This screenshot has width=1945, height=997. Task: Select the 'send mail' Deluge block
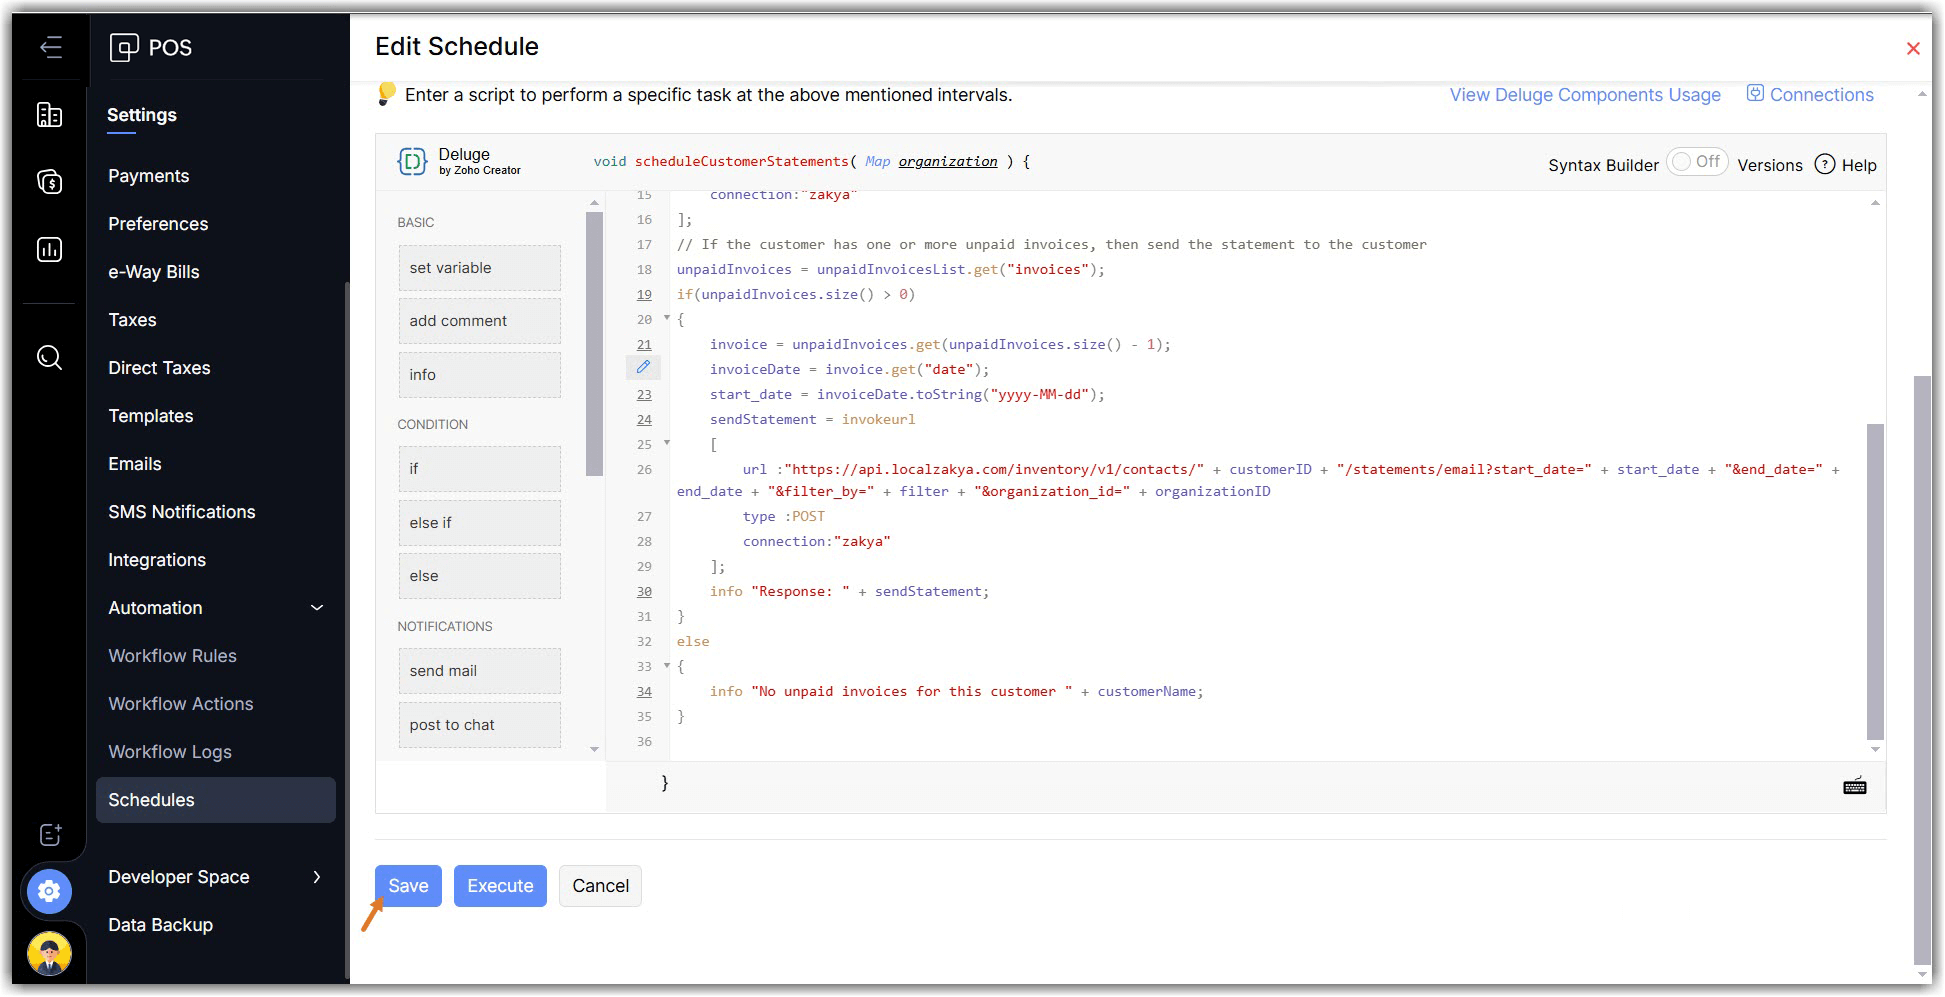(479, 671)
